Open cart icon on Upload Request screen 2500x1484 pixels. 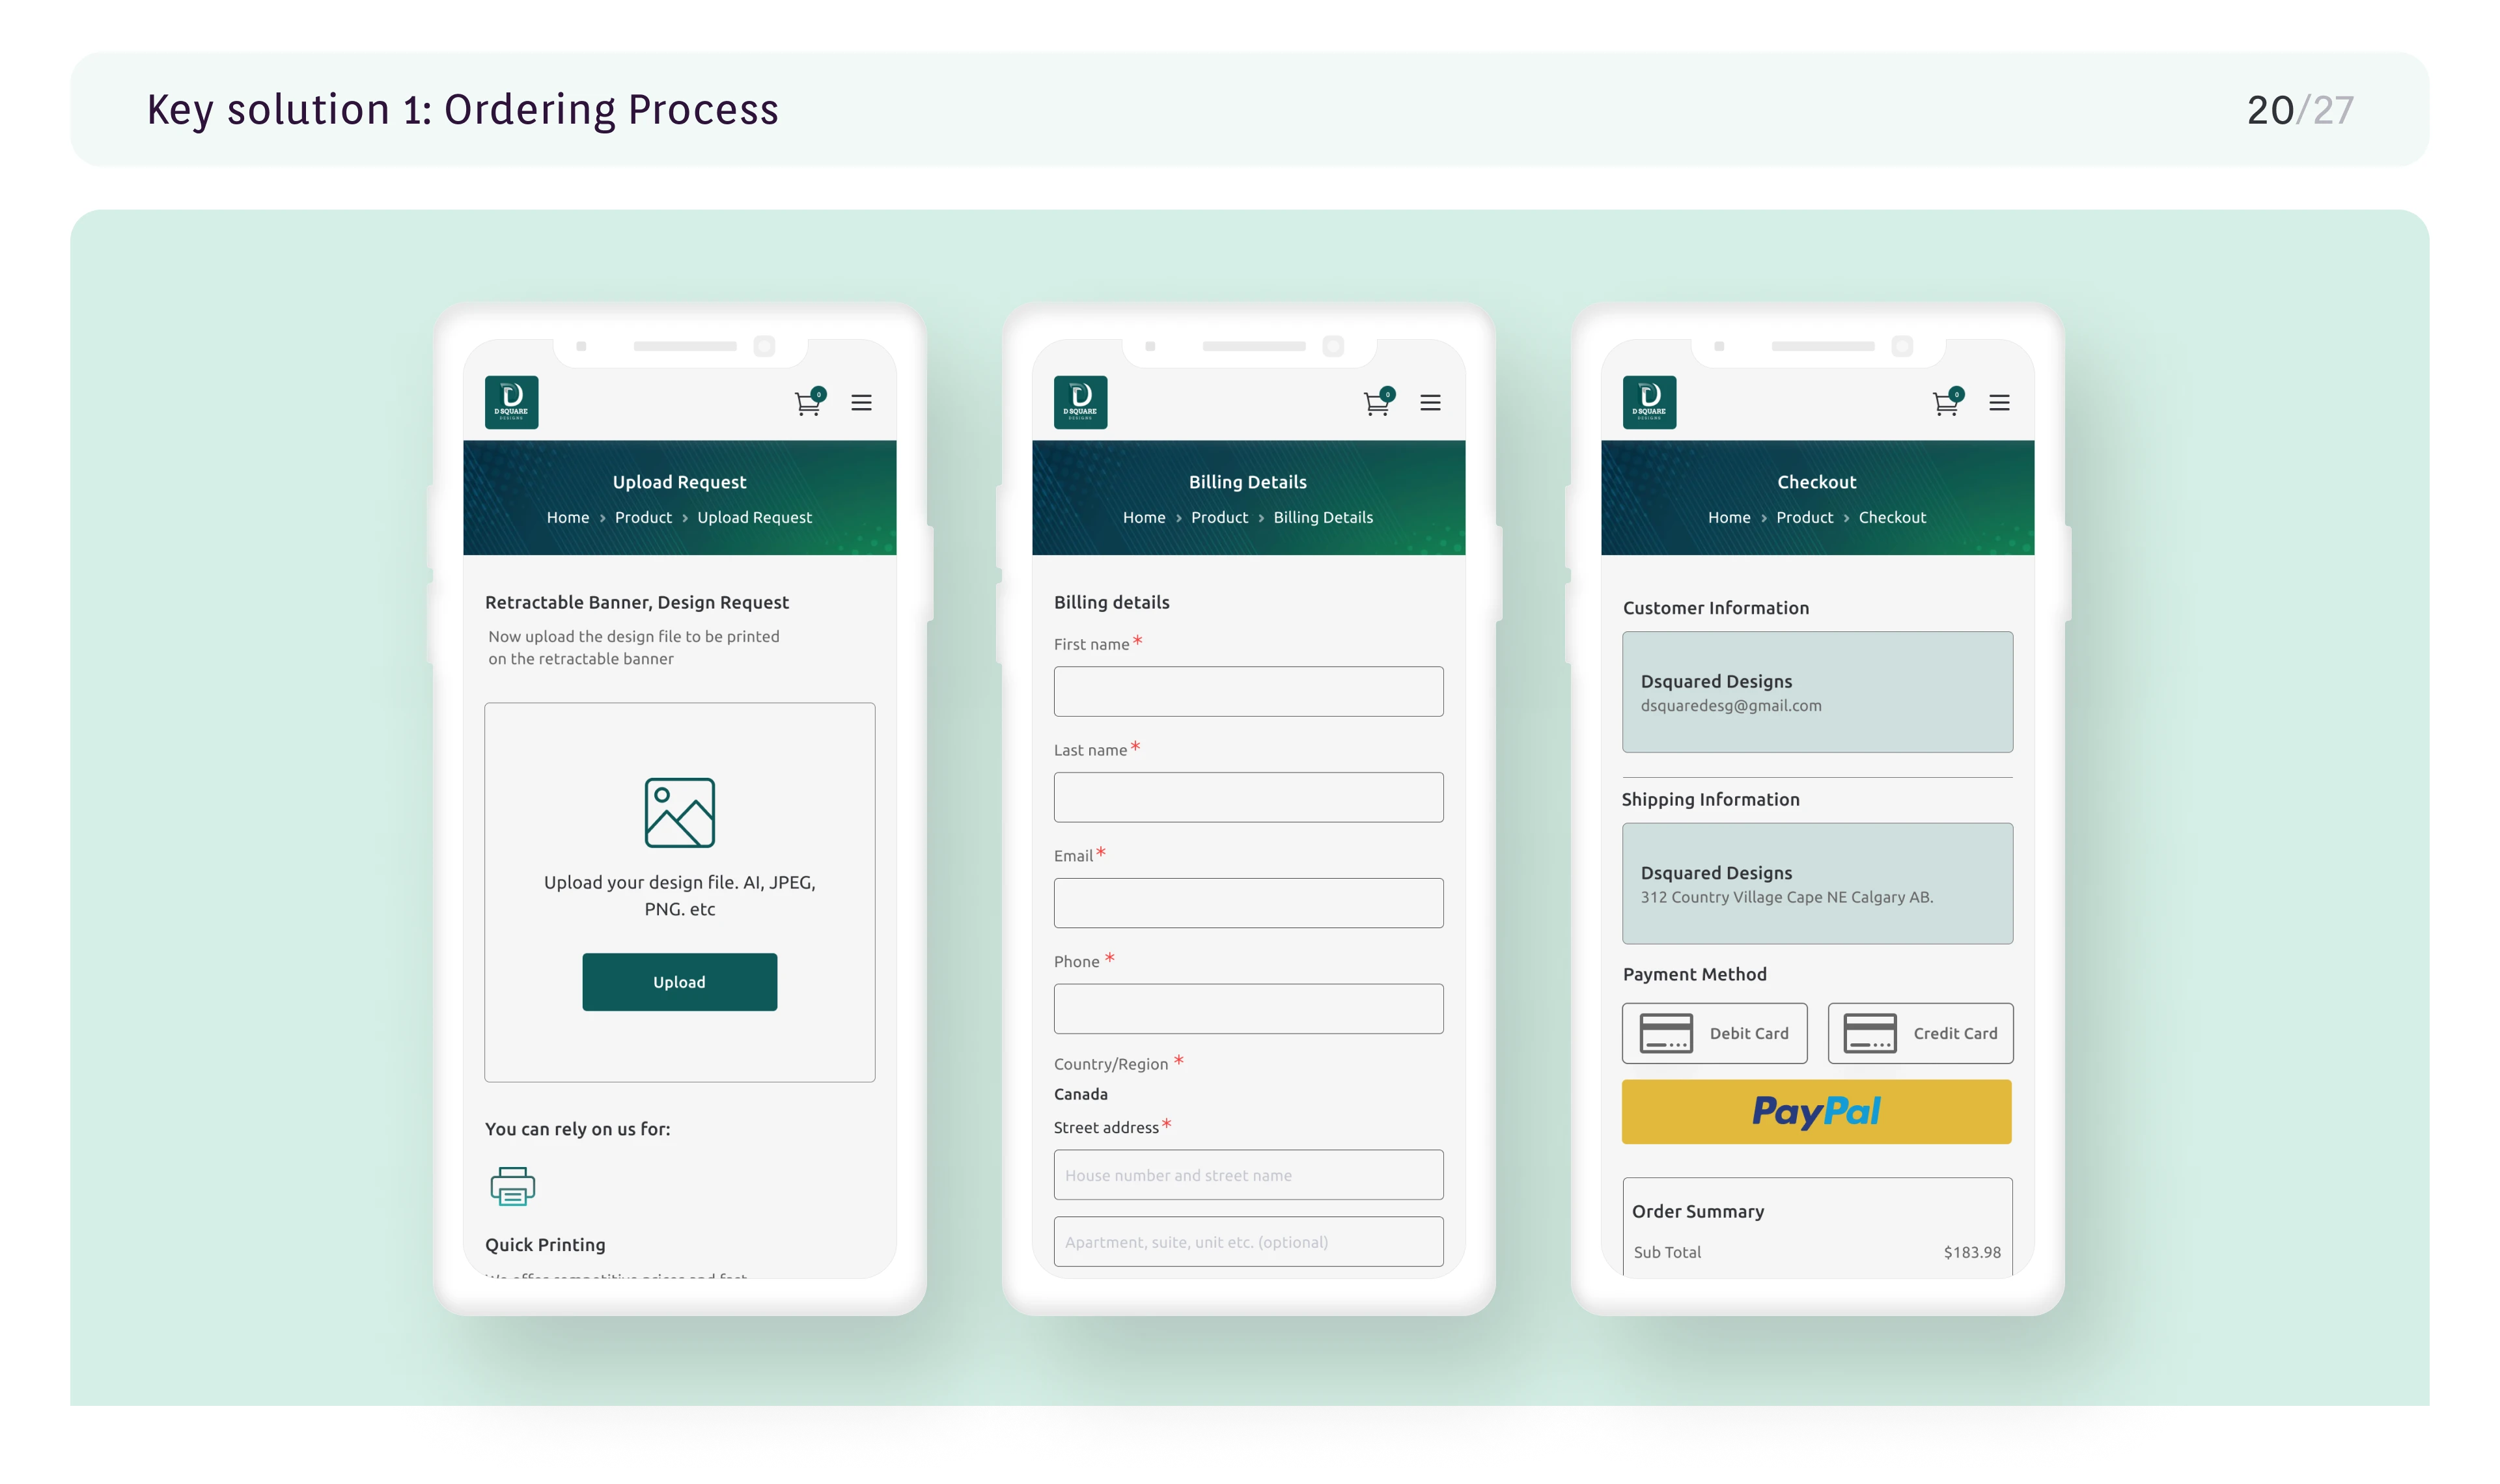point(808,403)
